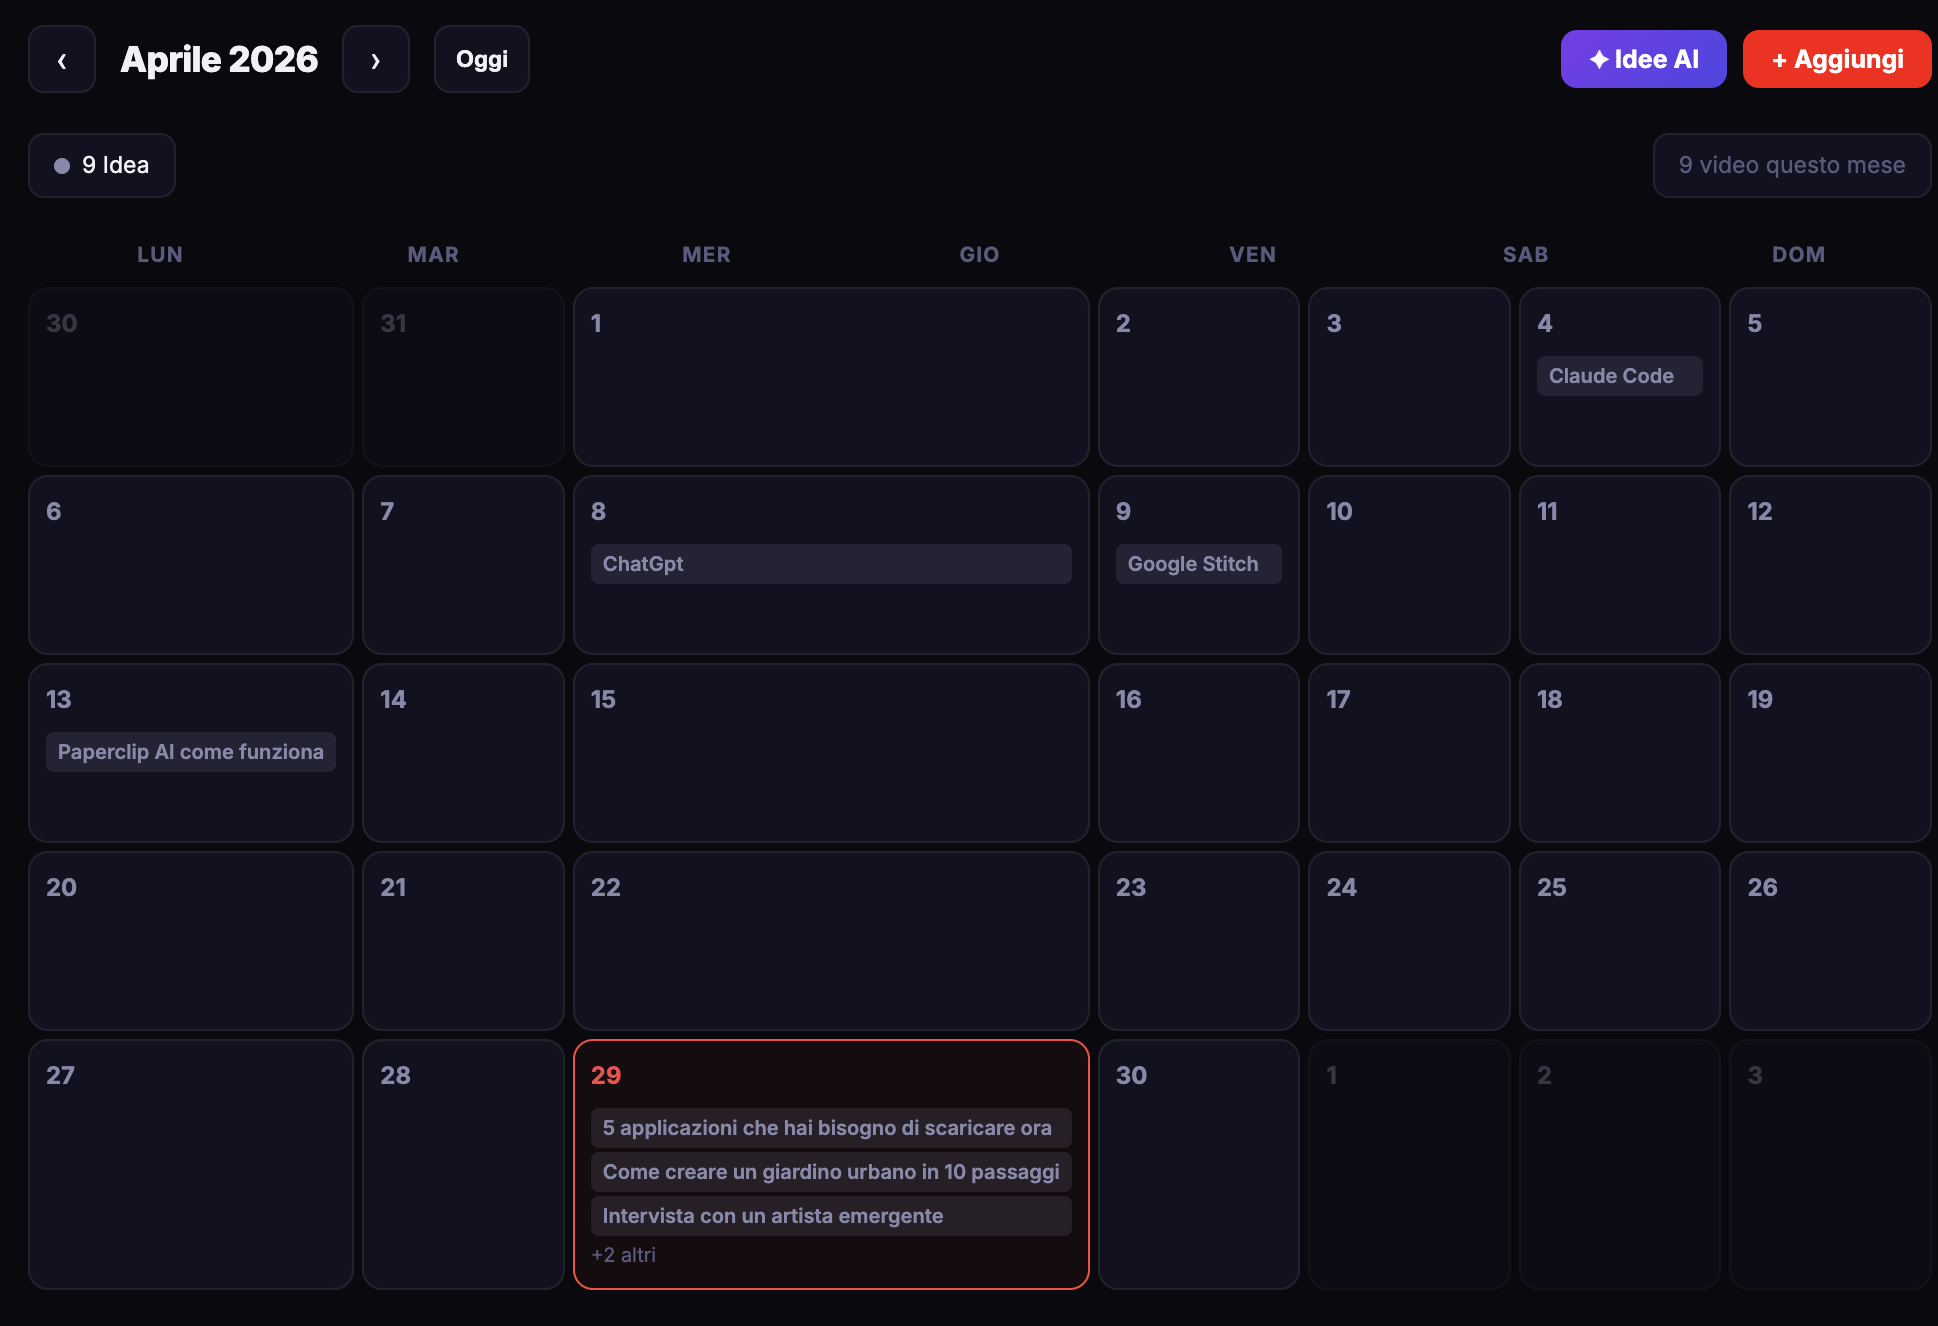Screen dimensions: 1938x1326
Task: Open the Google Stitch entry
Action: [x=1197, y=565]
